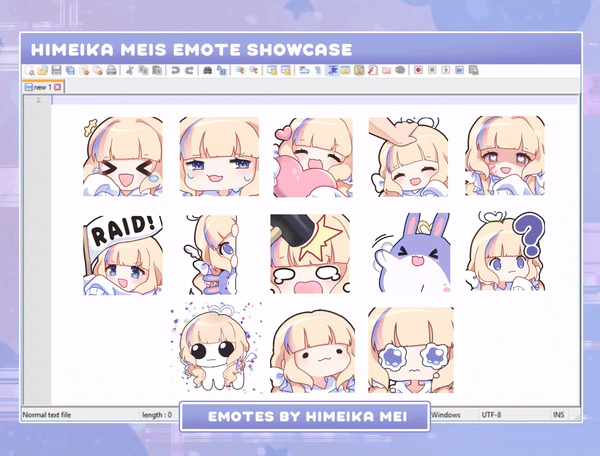The image size is (600, 456).
Task: Start macro recording with the red button
Action: [418, 71]
